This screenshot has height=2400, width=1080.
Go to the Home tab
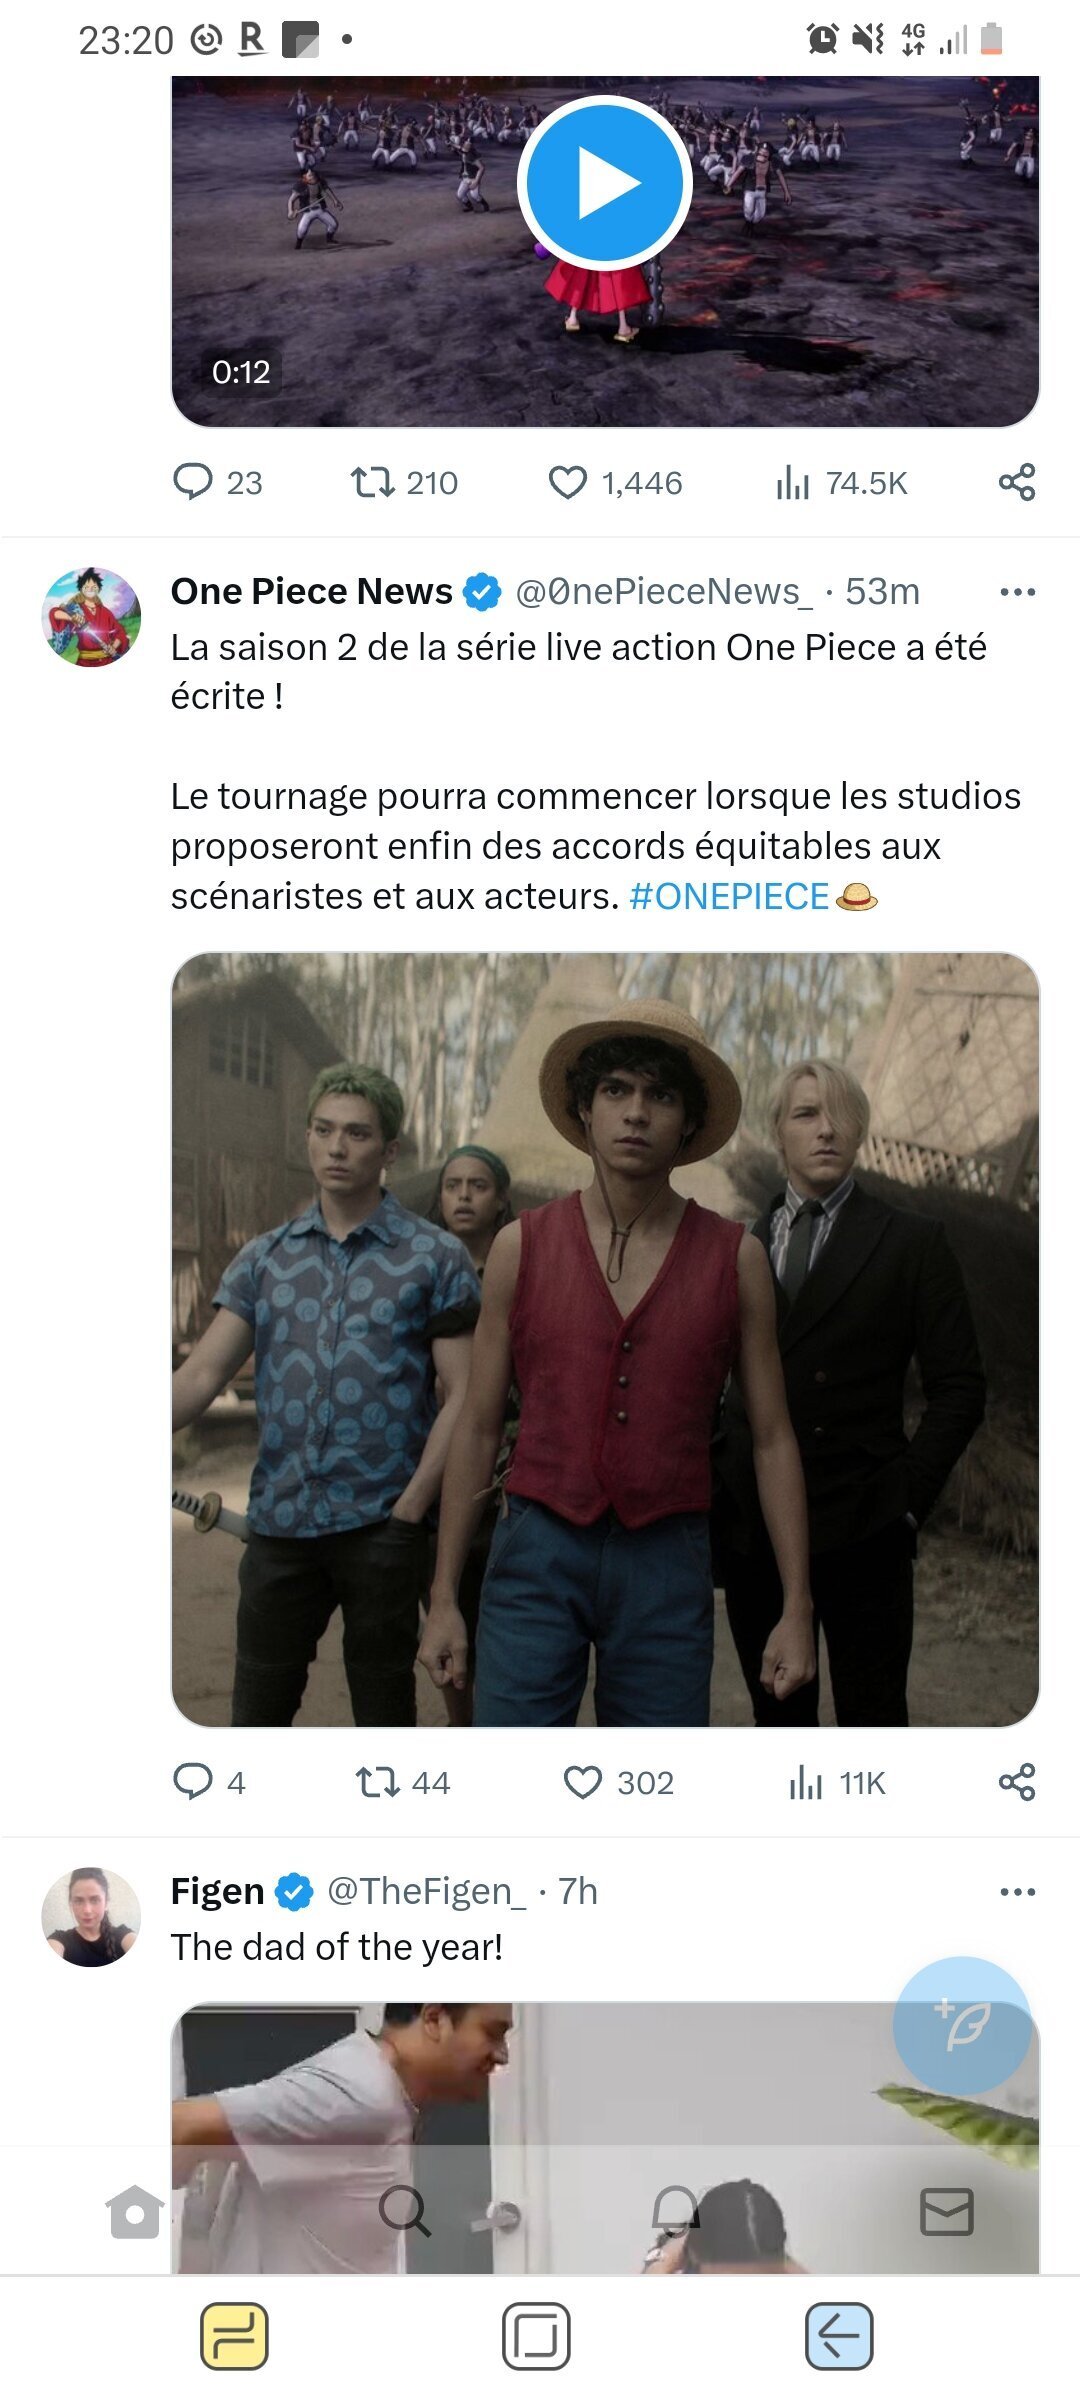(135, 2211)
